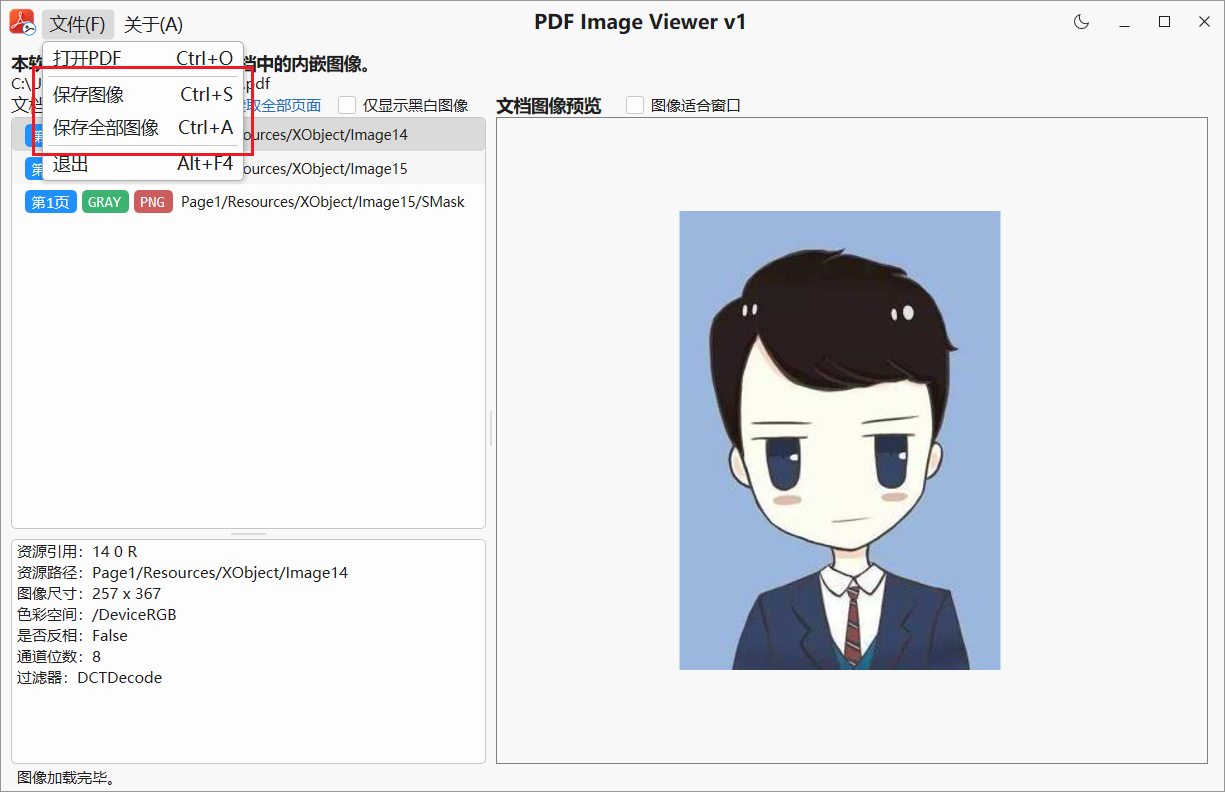
Task: Enable 图像适合窗口 checkbox
Action: (x=635, y=105)
